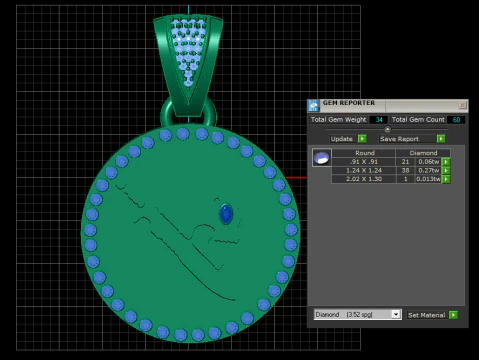Click the round gem thumbnail
Image resolution: width=480 pixels, height=360 pixels.
click(322, 158)
